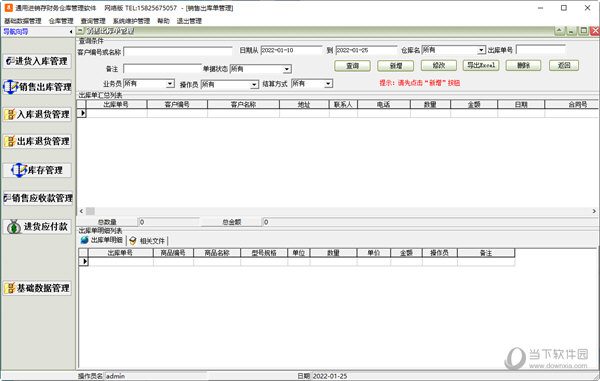Click the 总金额 value field
The height and width of the screenshot is (381, 600).
tap(429, 222)
